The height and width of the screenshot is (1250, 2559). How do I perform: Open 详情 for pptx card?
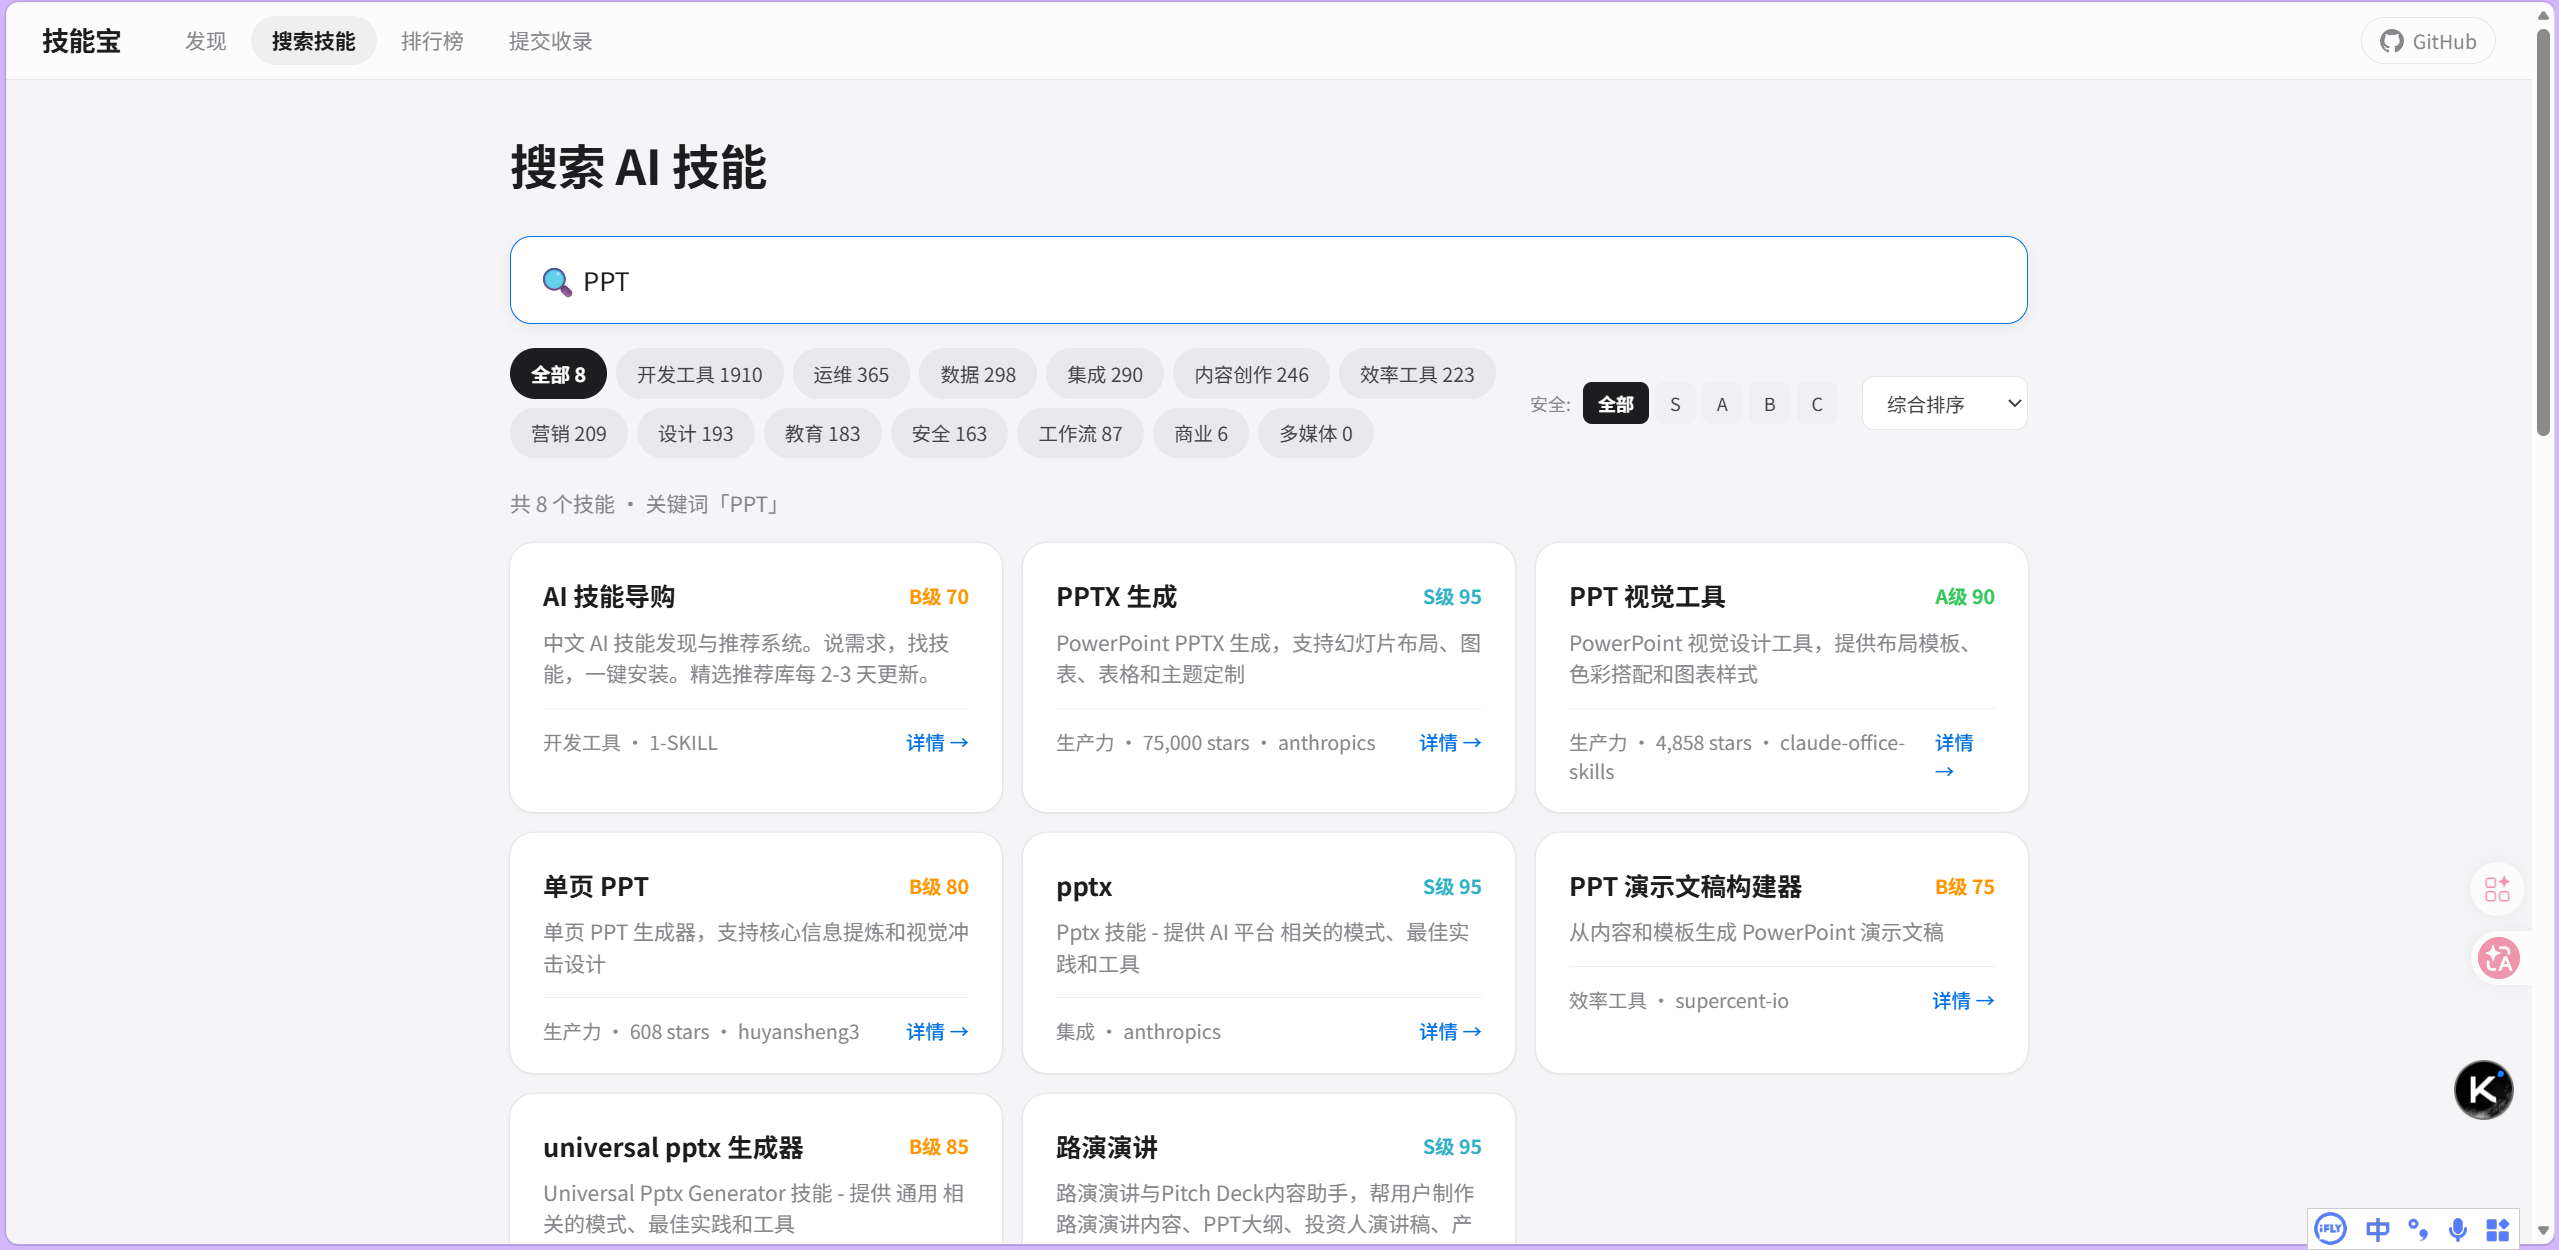pyautogui.click(x=1450, y=1032)
